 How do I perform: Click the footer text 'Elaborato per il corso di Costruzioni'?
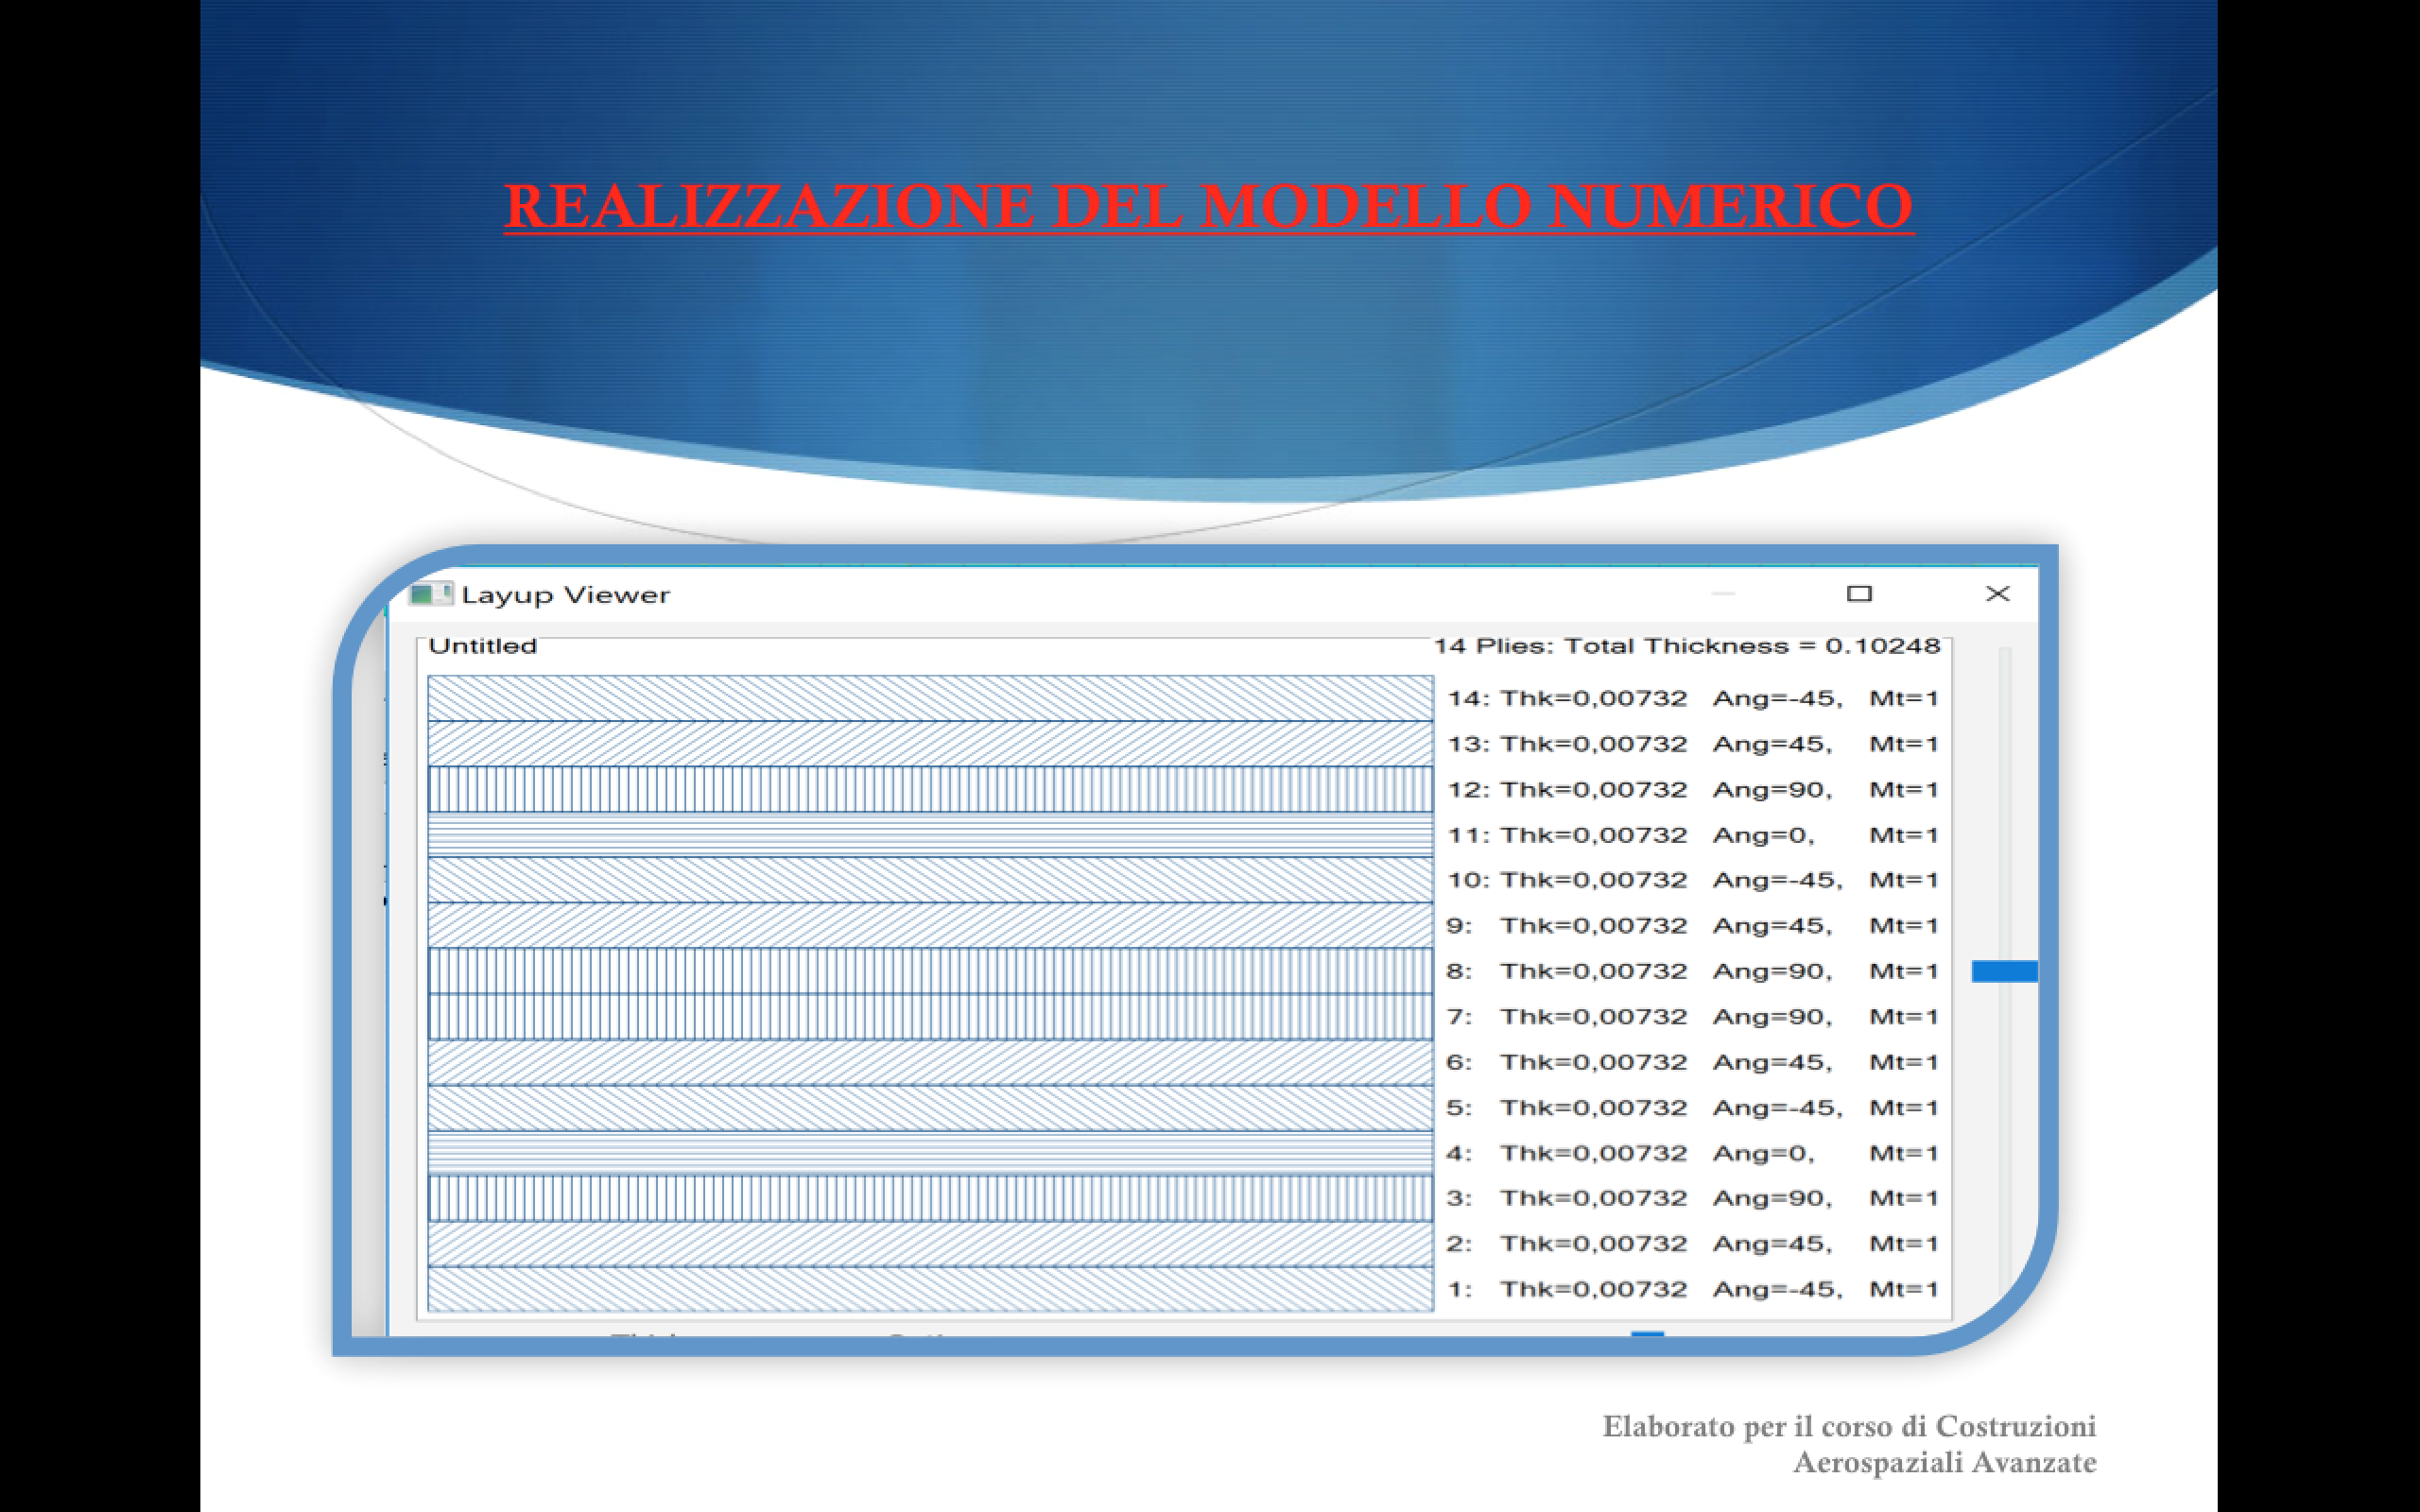(1849, 1426)
